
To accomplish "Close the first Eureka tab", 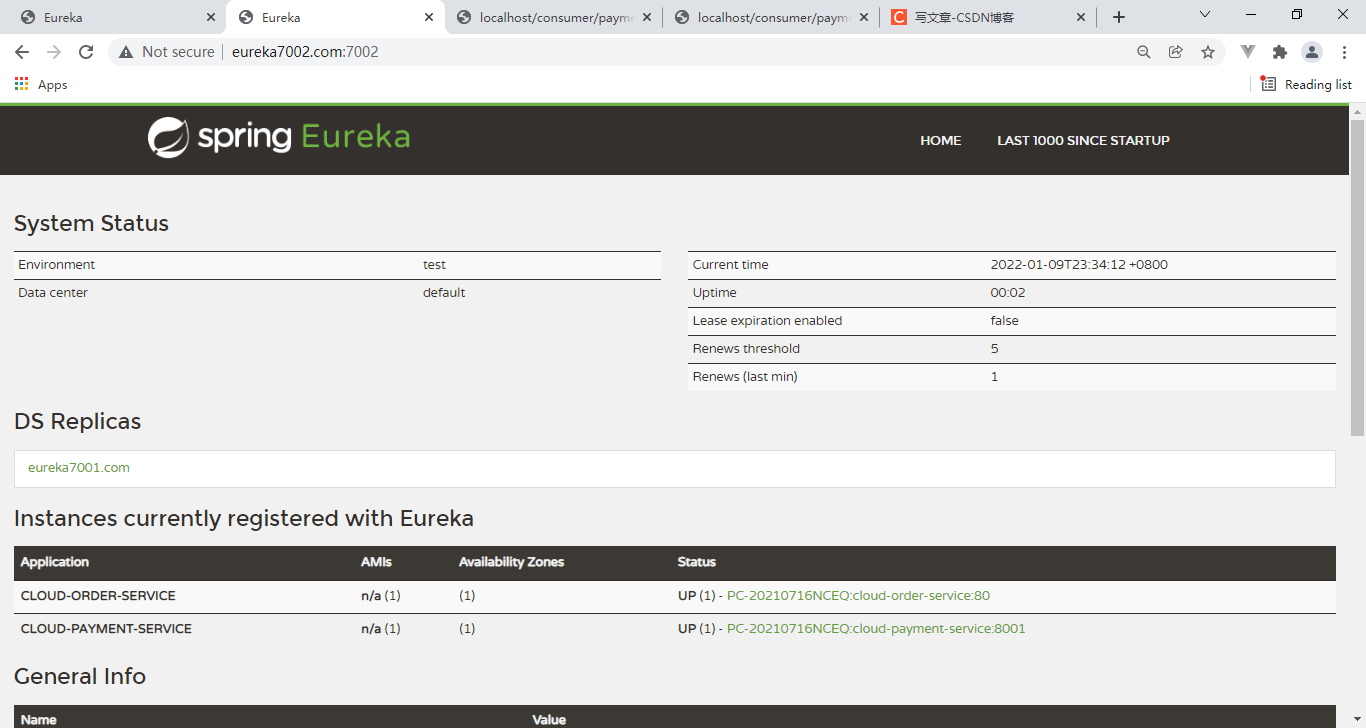I will click(x=210, y=17).
